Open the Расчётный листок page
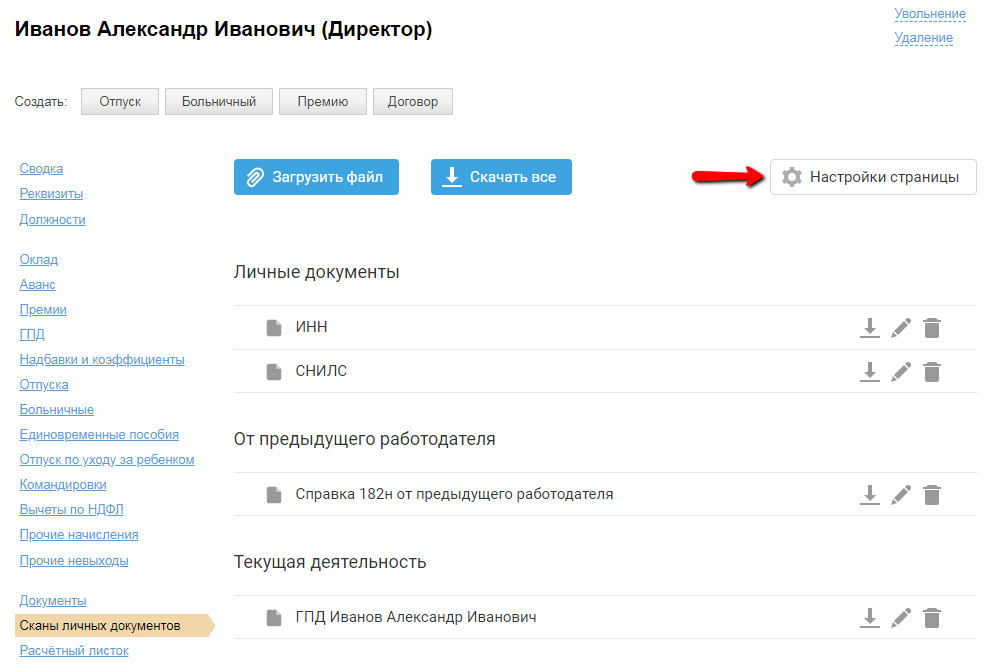Viewport: 994px width, 669px height. coord(74,651)
